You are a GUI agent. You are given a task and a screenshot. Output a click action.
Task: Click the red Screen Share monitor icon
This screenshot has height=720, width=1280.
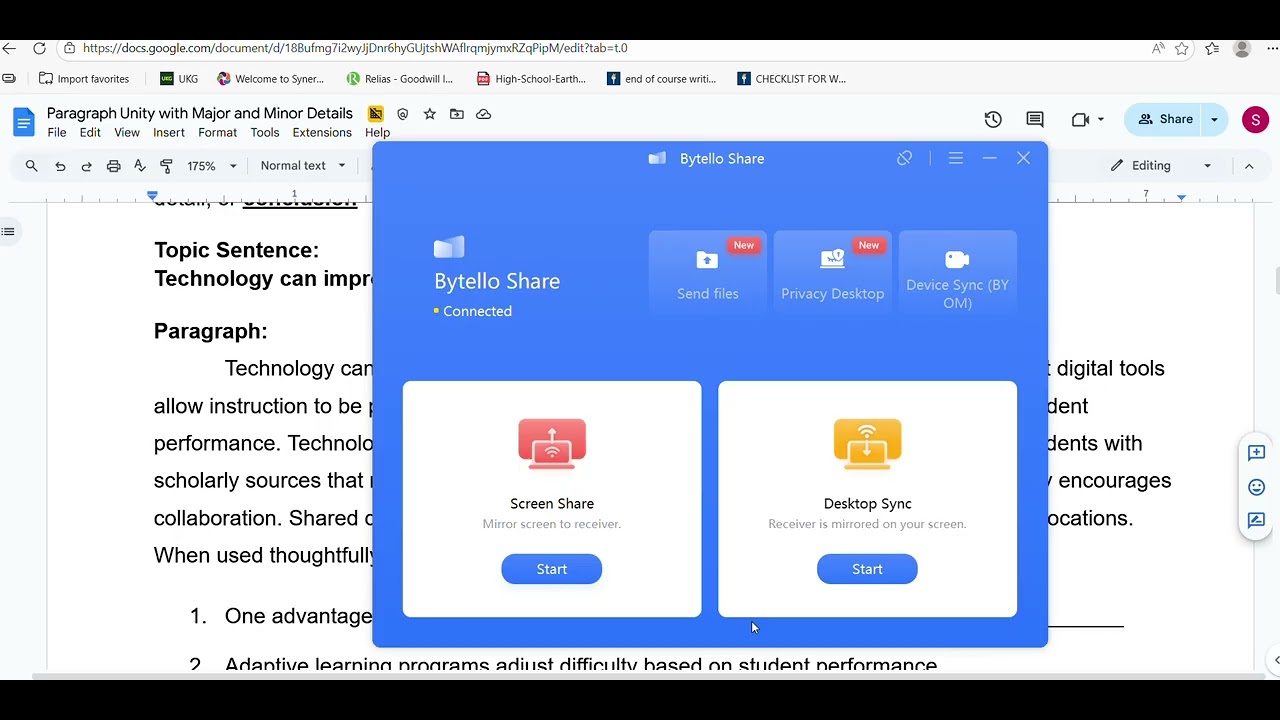tap(552, 444)
